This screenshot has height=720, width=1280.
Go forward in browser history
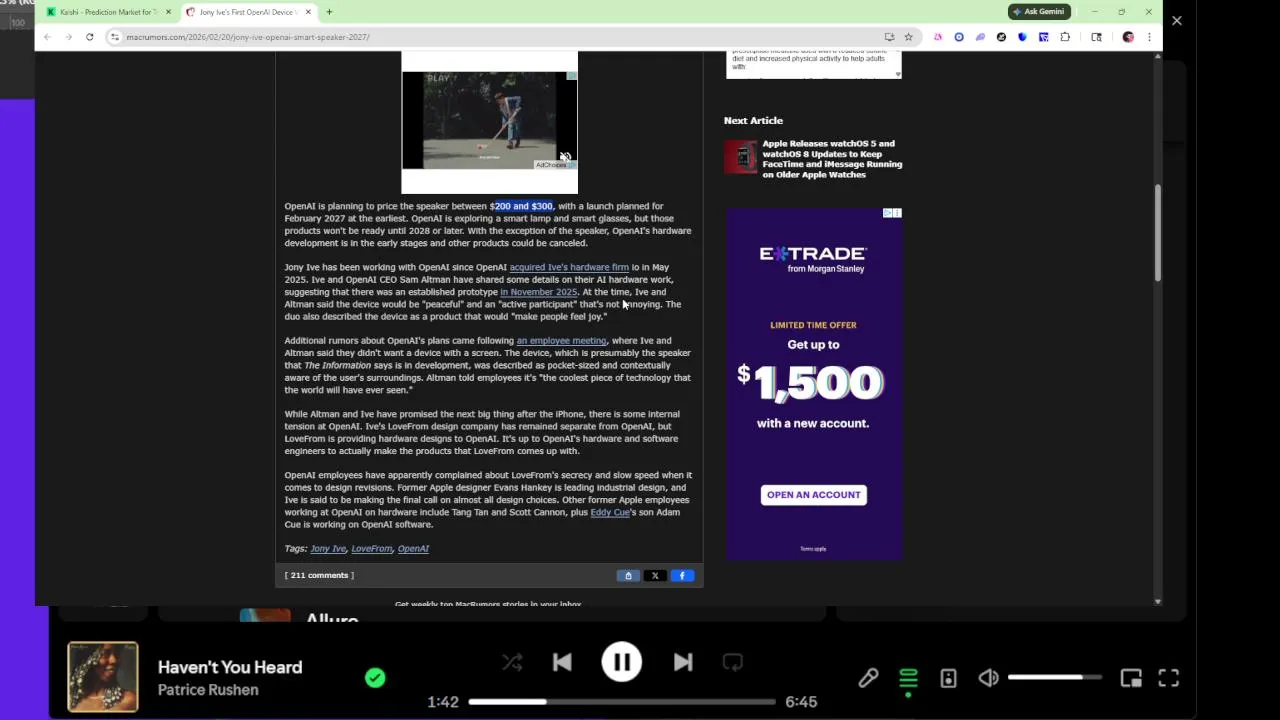(68, 37)
